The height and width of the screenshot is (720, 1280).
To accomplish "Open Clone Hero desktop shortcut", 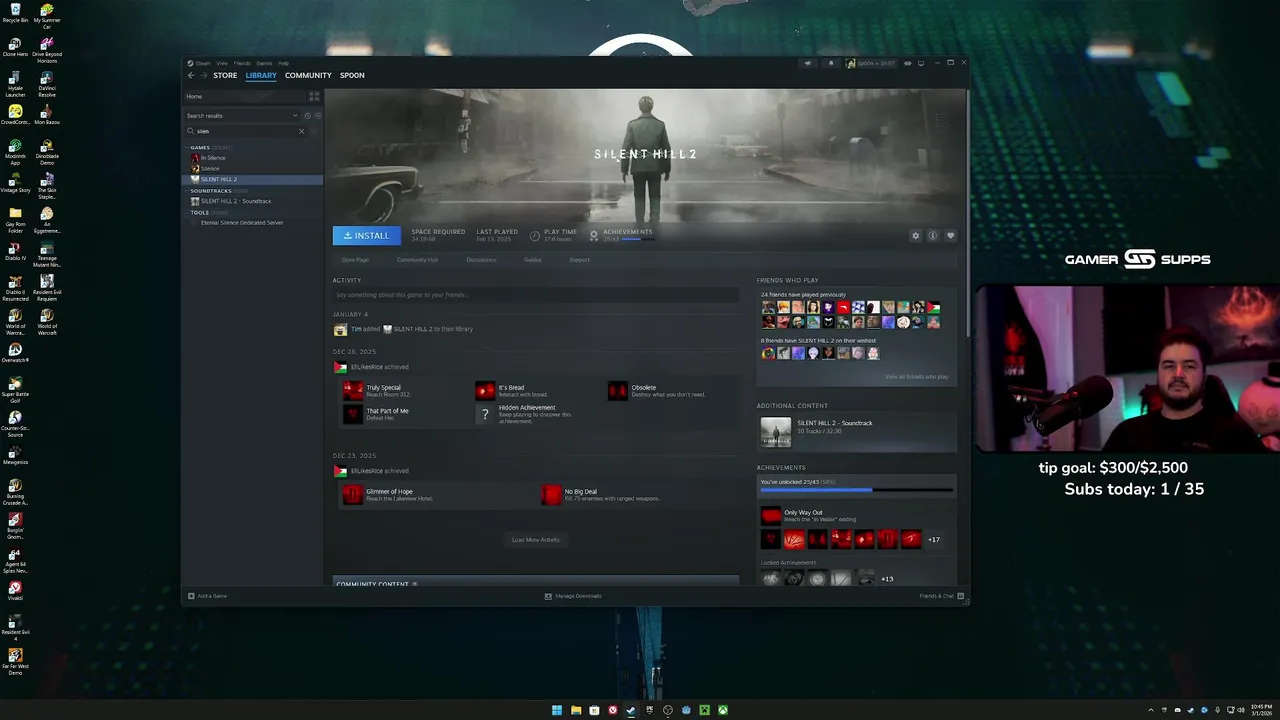I will 15,47.
